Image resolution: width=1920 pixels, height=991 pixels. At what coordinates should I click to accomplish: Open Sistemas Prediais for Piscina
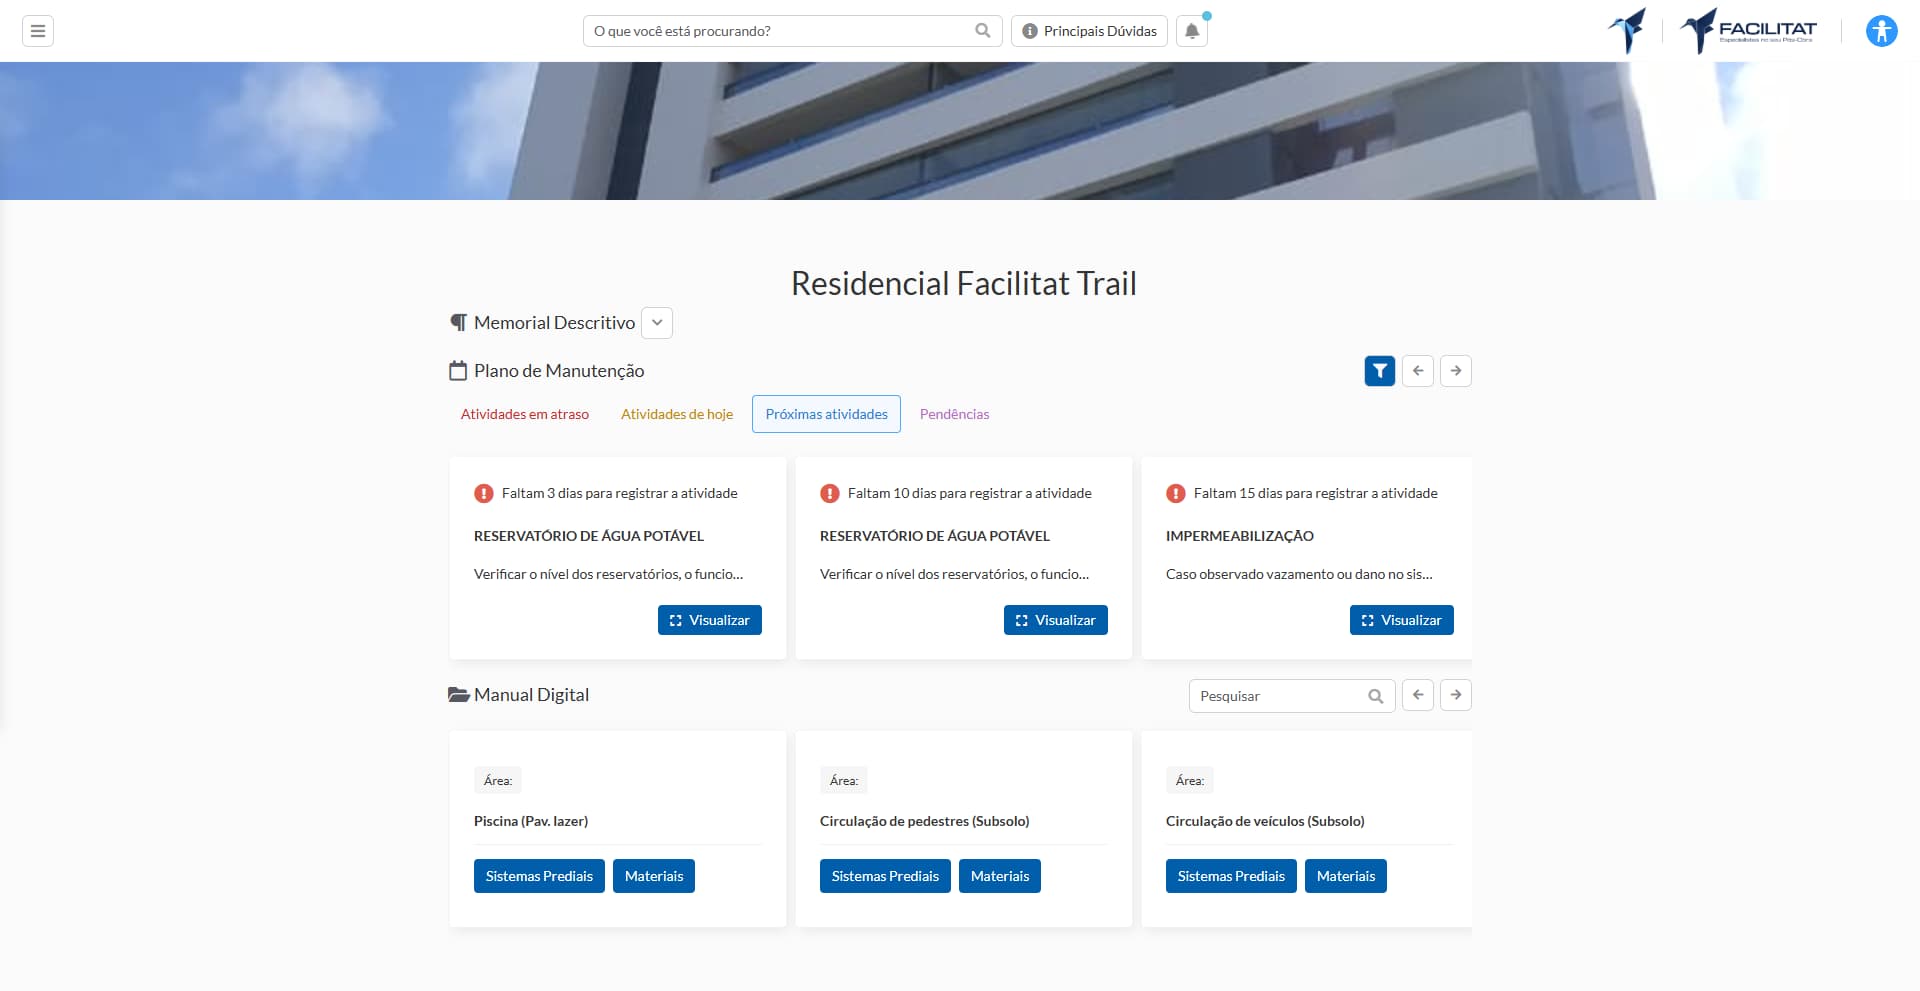[539, 876]
